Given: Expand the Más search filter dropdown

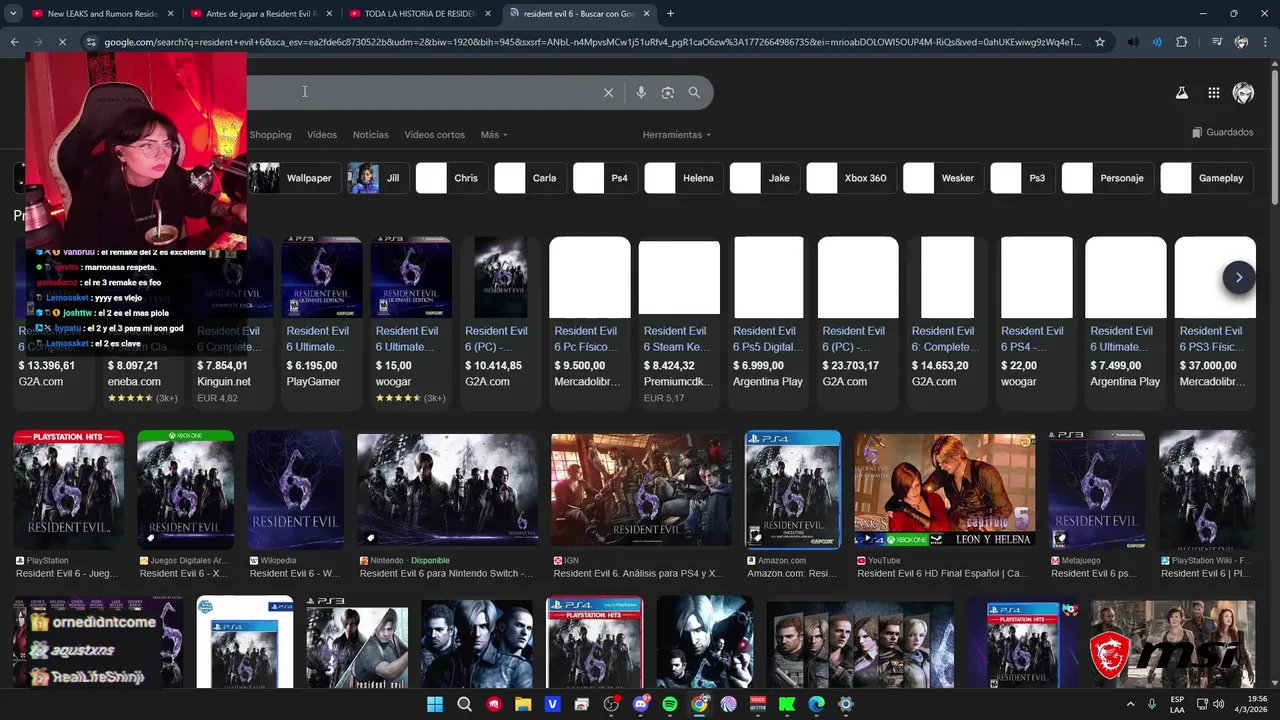Looking at the screenshot, I should click(x=494, y=135).
